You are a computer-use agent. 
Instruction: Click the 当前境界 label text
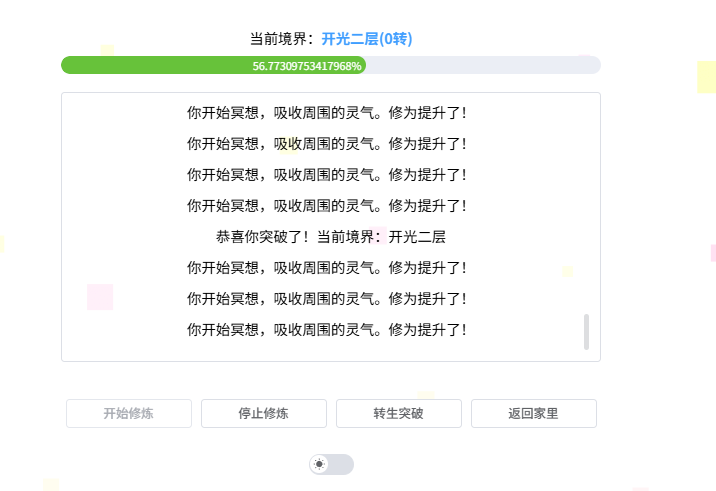(x=281, y=39)
